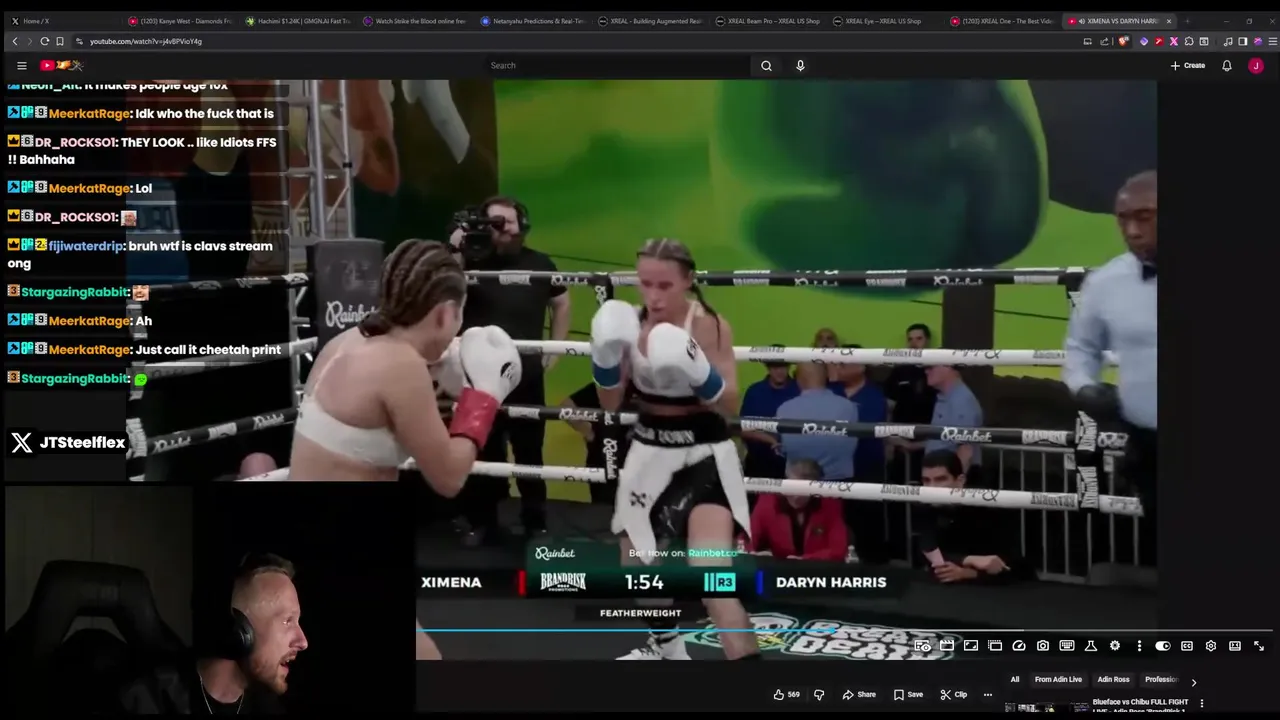The height and width of the screenshot is (720, 1280).
Task: Click the pink X extension icon
Action: click(1174, 41)
